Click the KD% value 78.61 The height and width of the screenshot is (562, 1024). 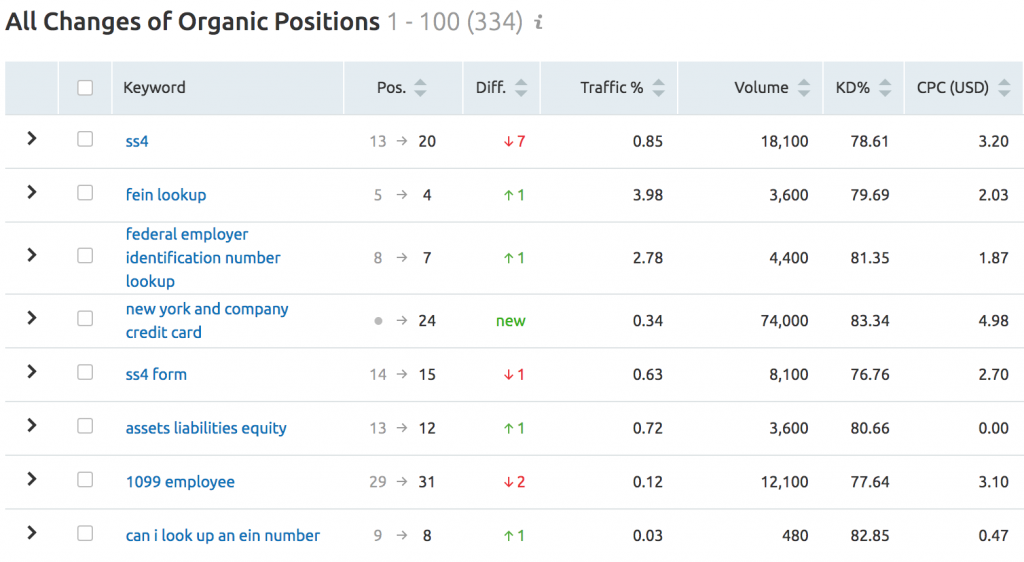(x=869, y=142)
